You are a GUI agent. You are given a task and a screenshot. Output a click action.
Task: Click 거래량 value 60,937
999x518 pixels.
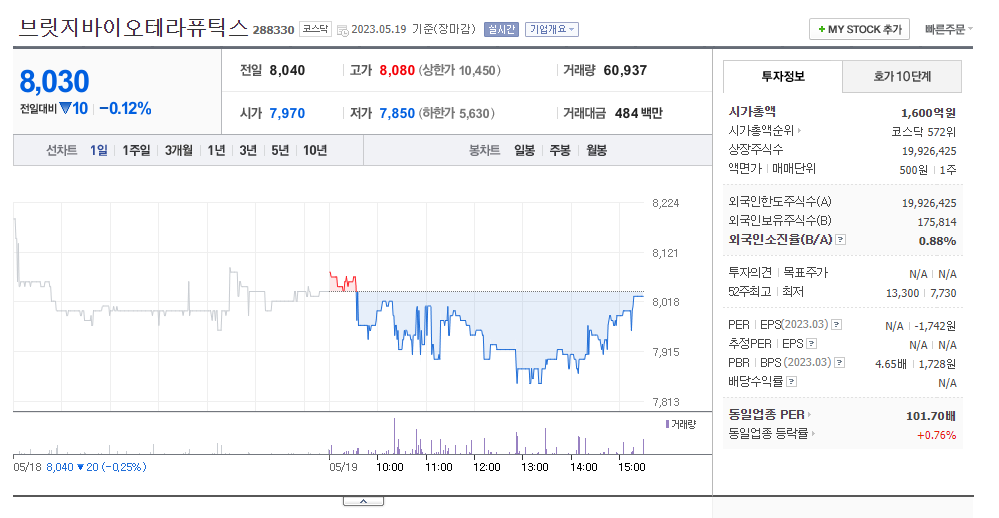coord(625,70)
